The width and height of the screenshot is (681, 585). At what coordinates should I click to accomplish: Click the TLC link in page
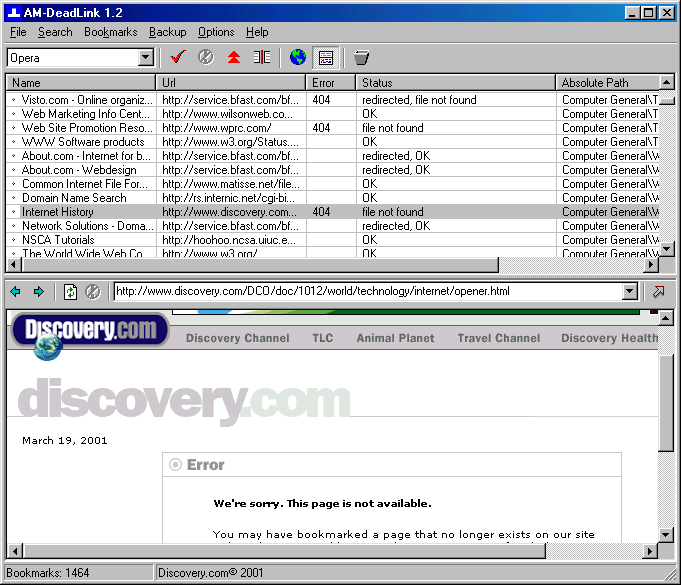323,338
